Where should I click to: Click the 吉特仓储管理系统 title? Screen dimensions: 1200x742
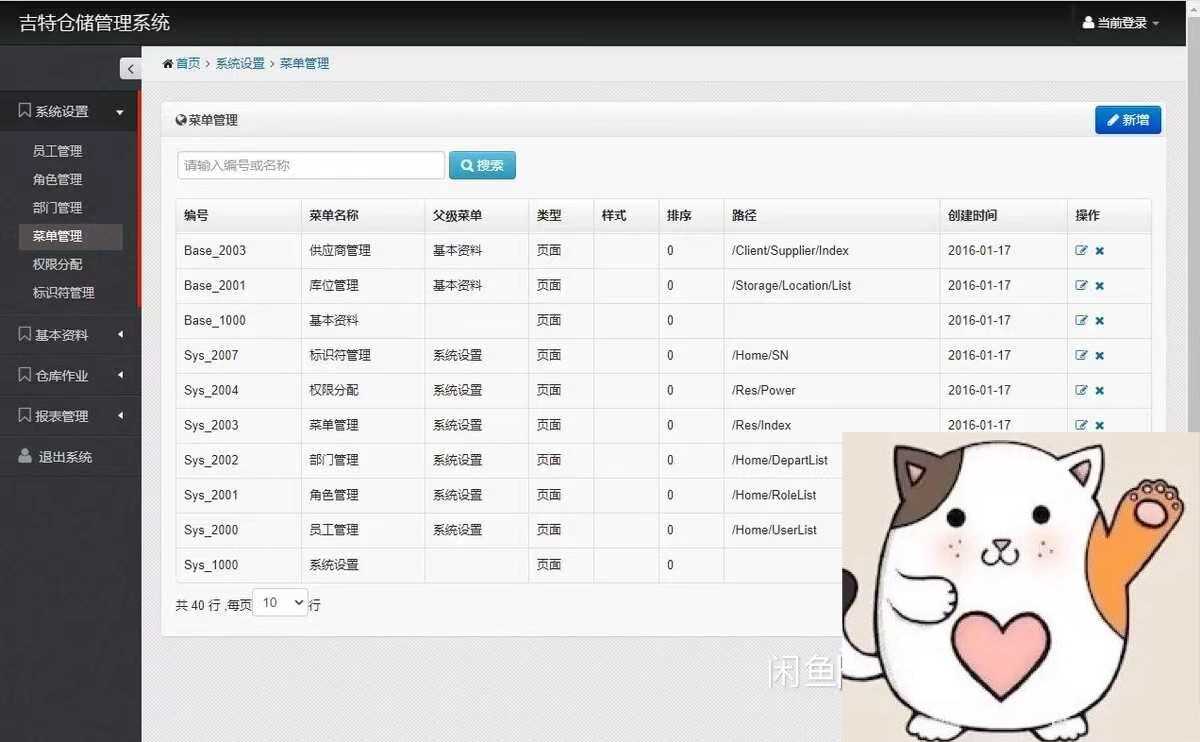pos(95,22)
